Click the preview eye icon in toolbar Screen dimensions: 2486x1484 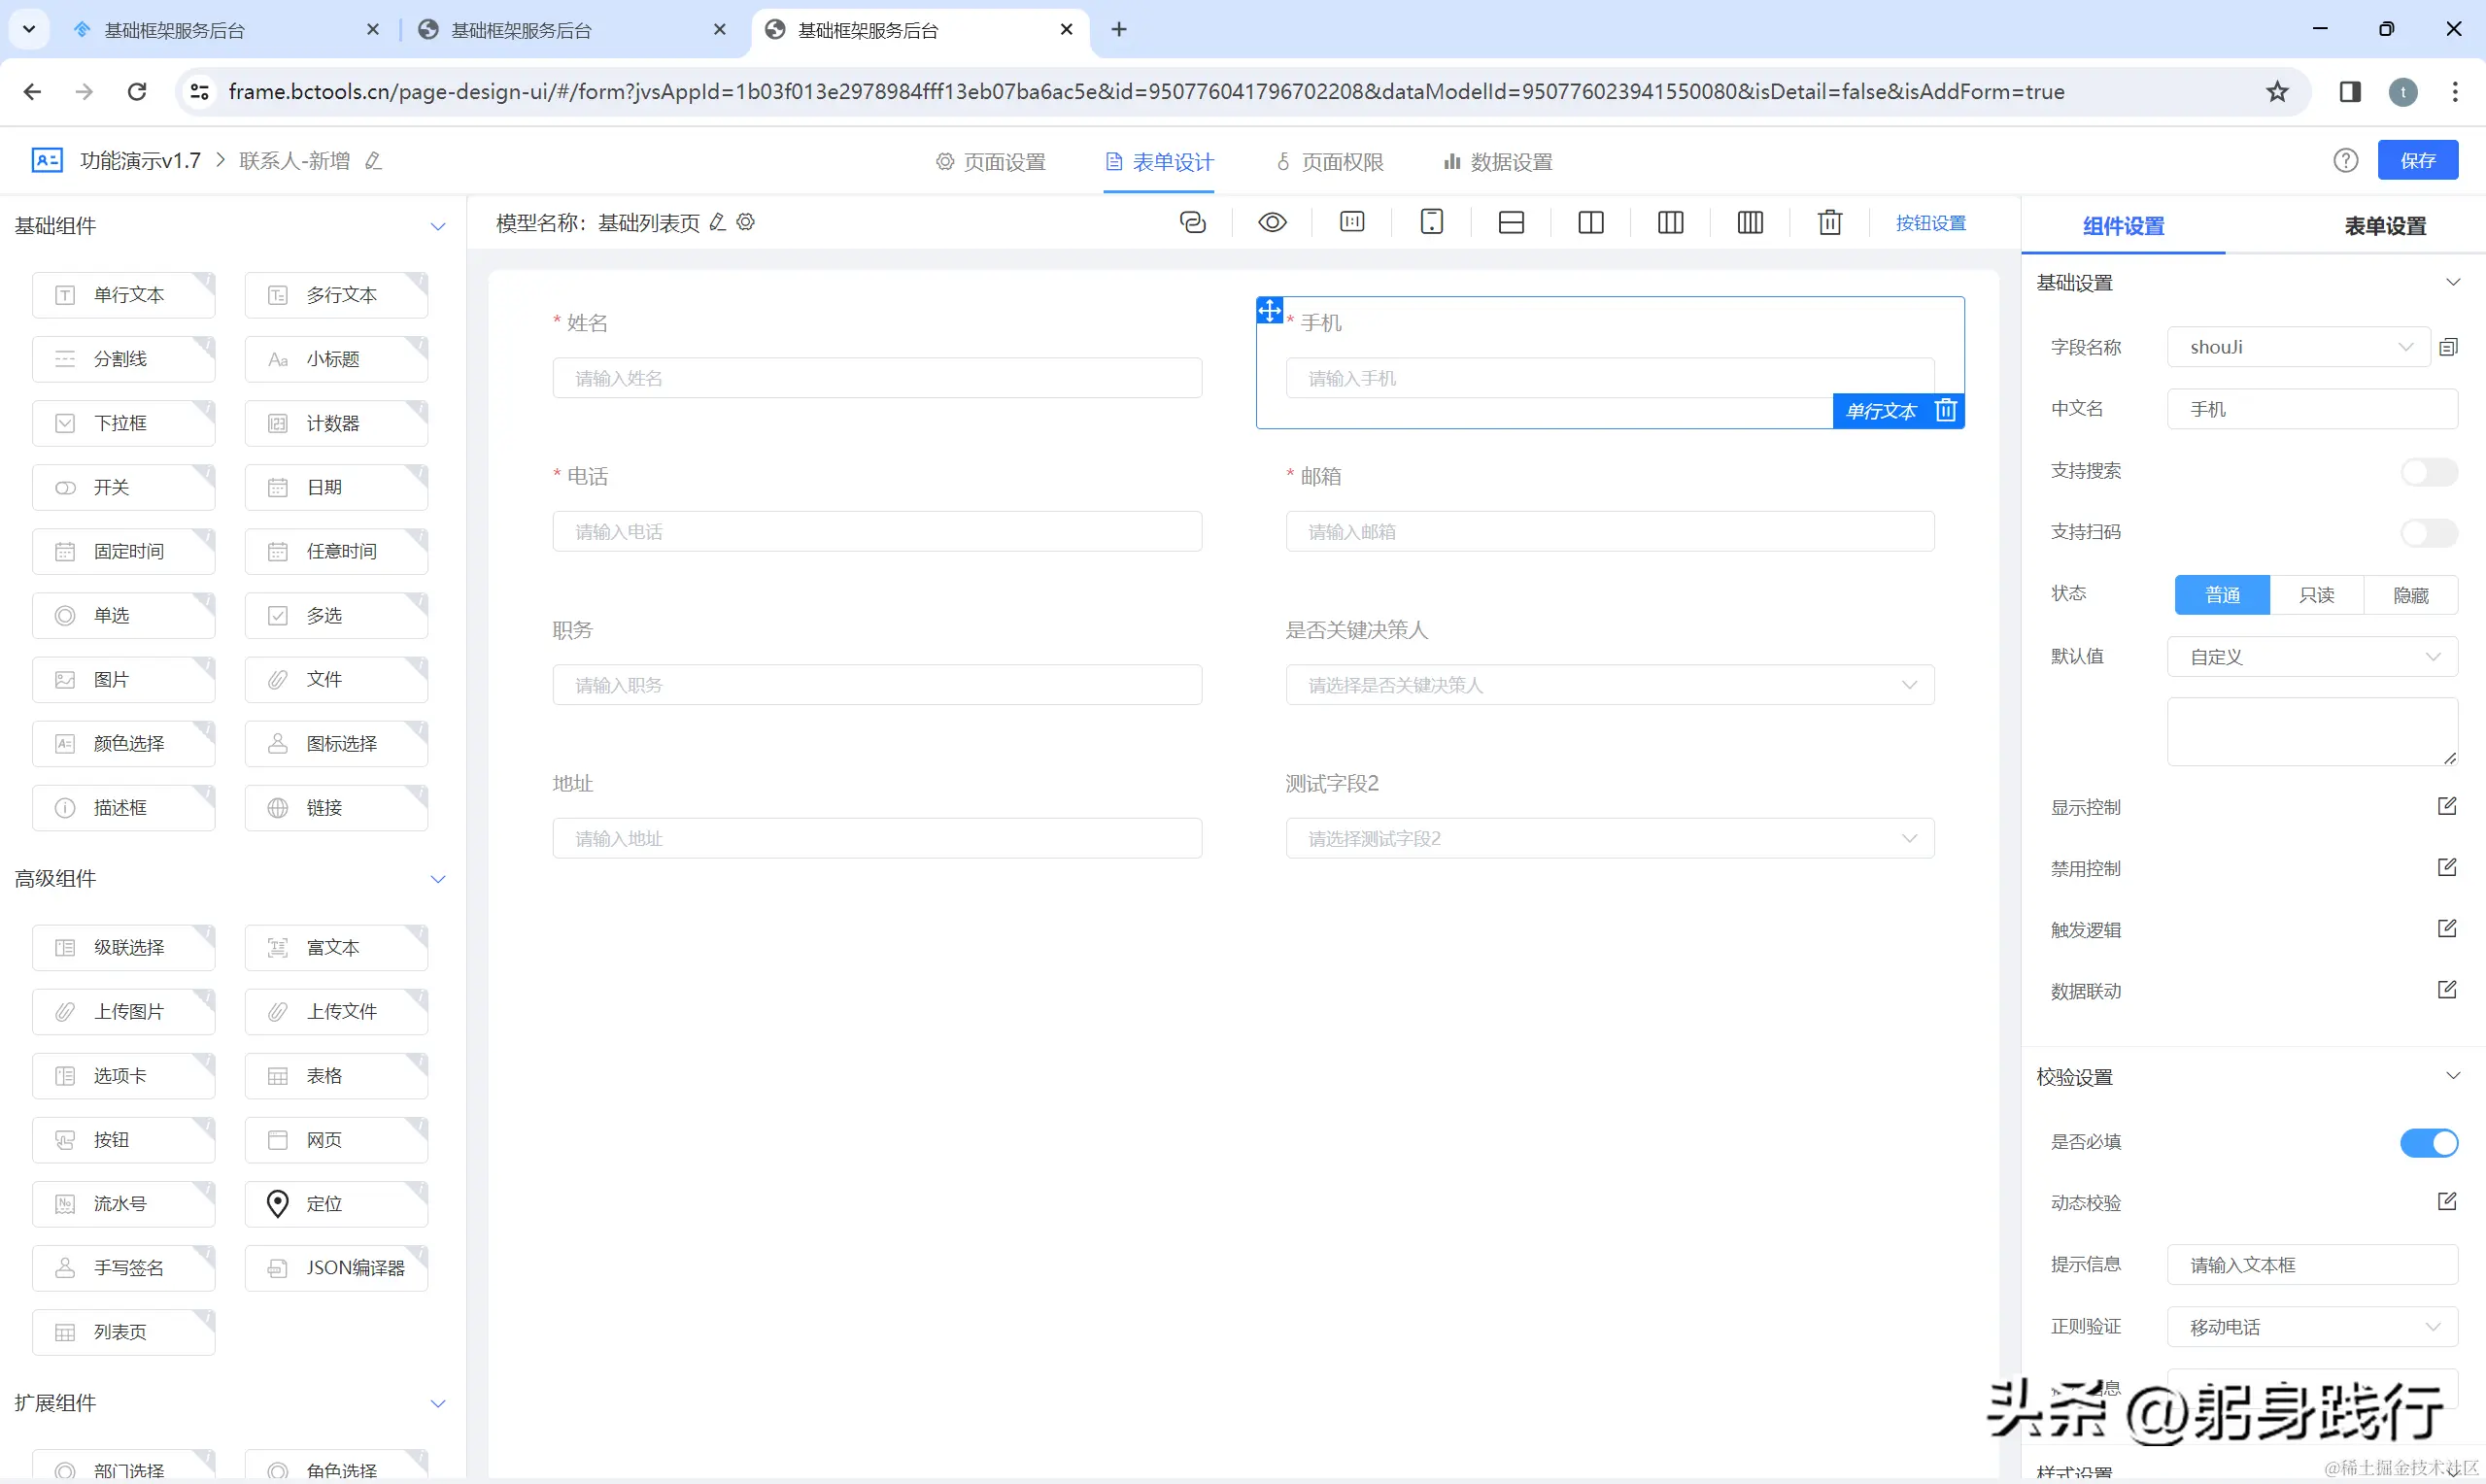(x=1272, y=222)
